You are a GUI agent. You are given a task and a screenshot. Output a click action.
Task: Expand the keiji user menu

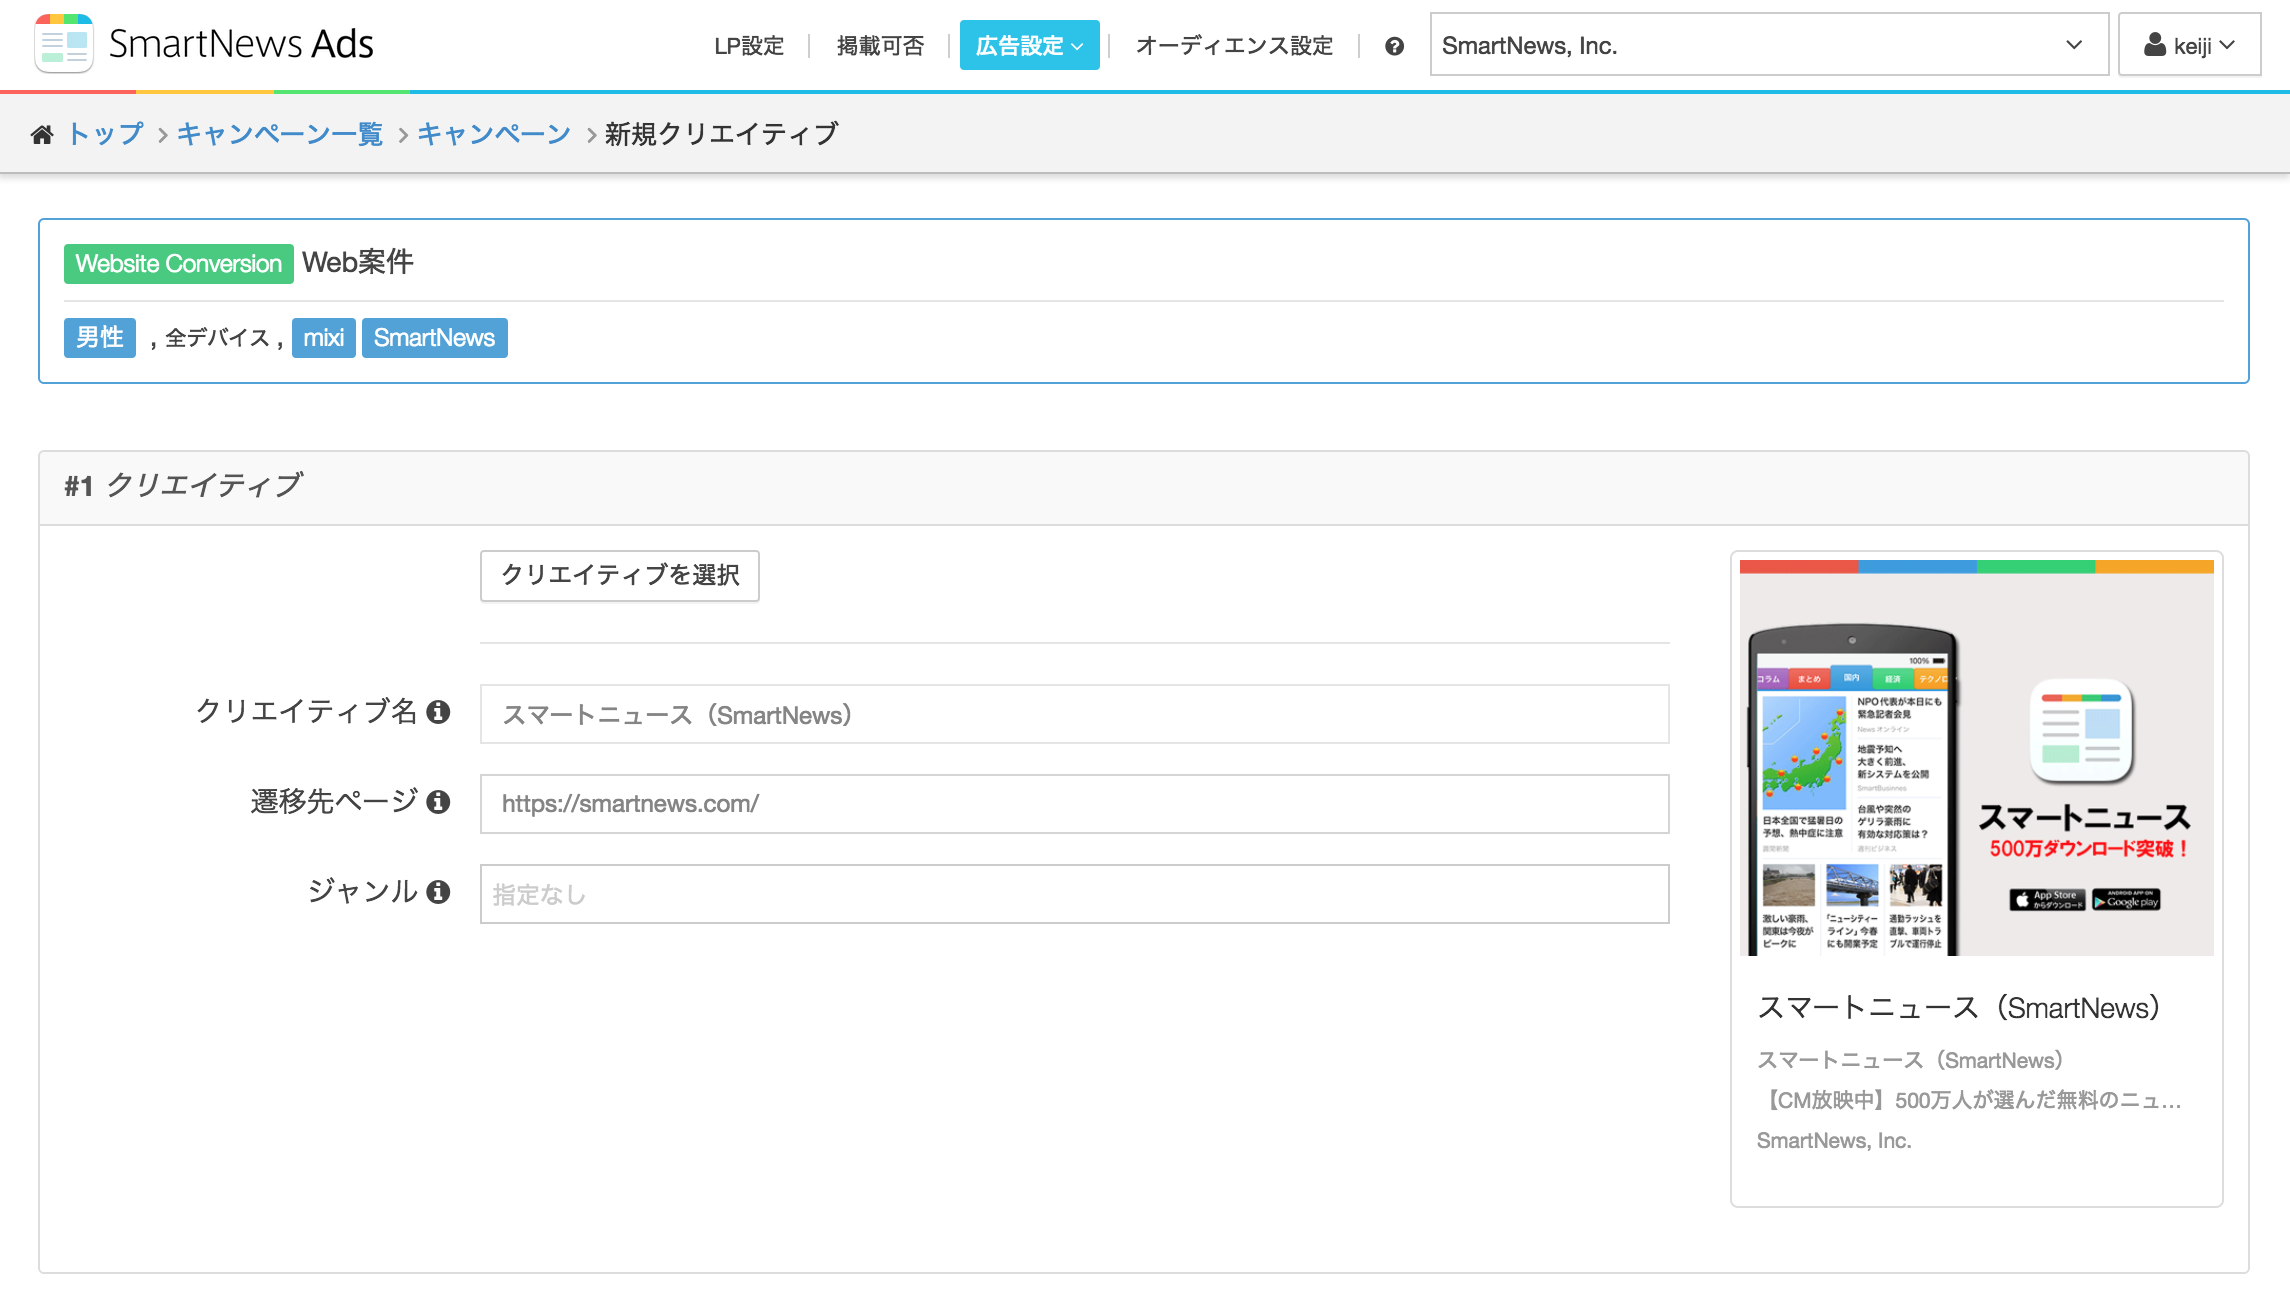click(x=2189, y=45)
